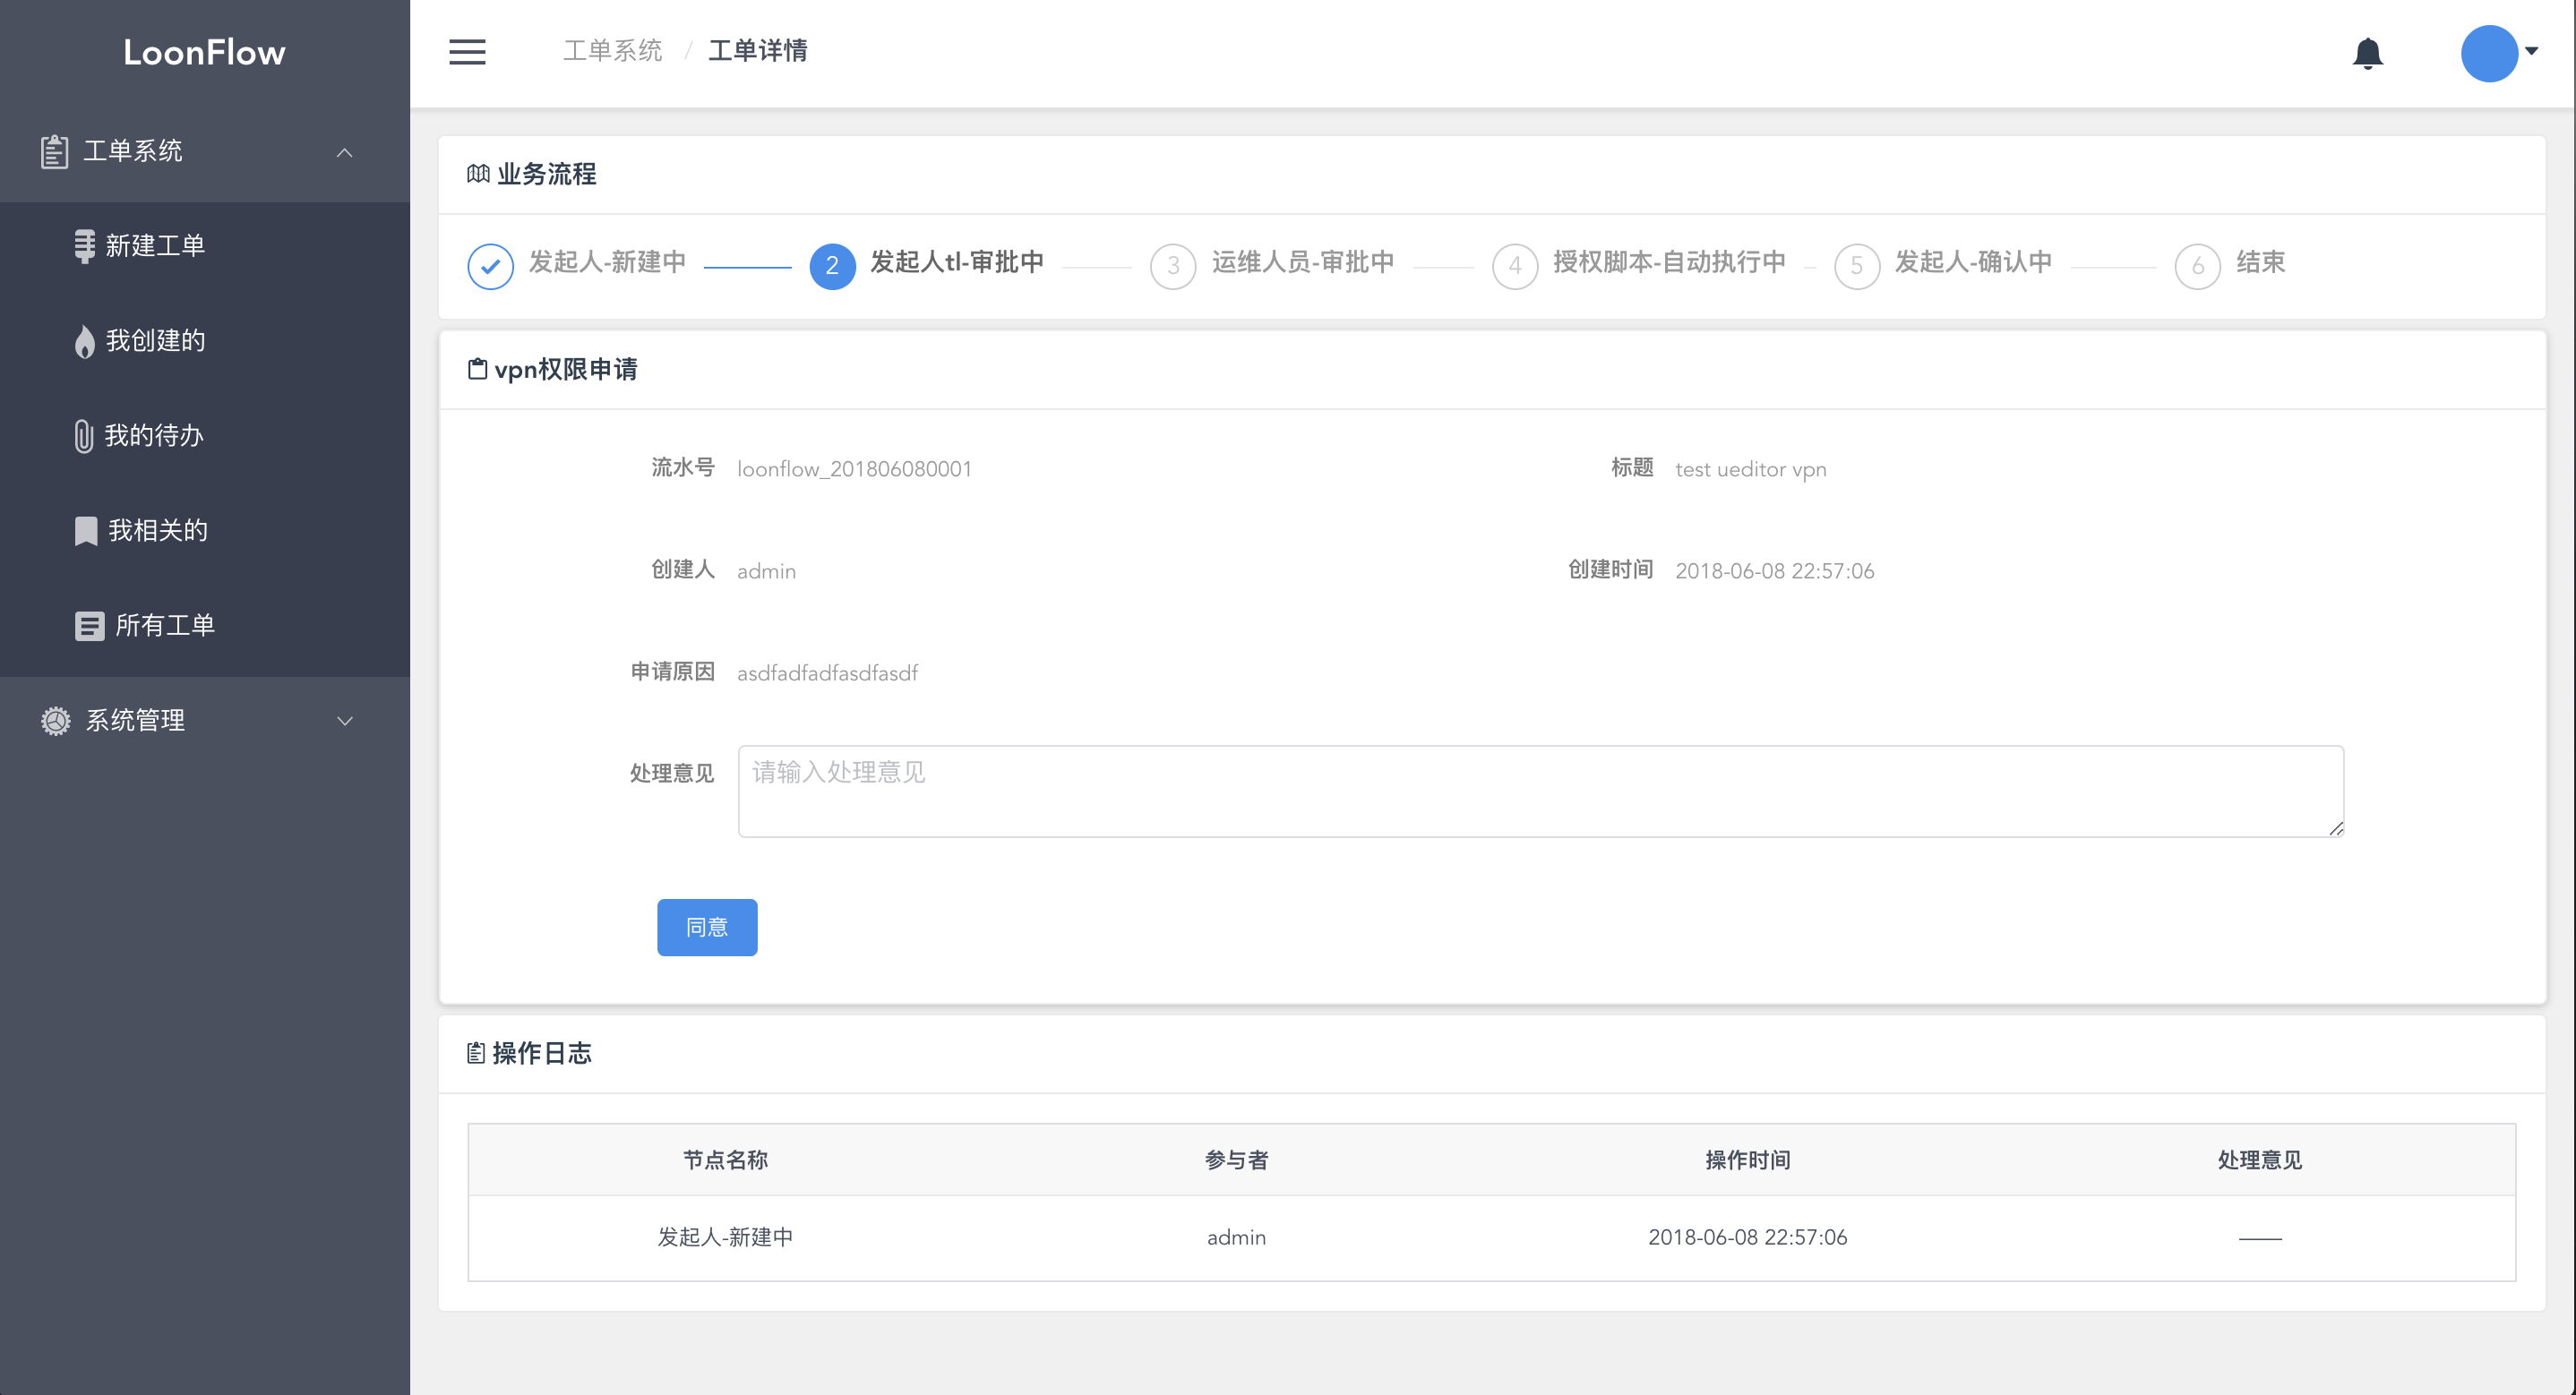2576x1395 pixels.
Task: Click the LoonFlow logo title
Action: point(204,52)
